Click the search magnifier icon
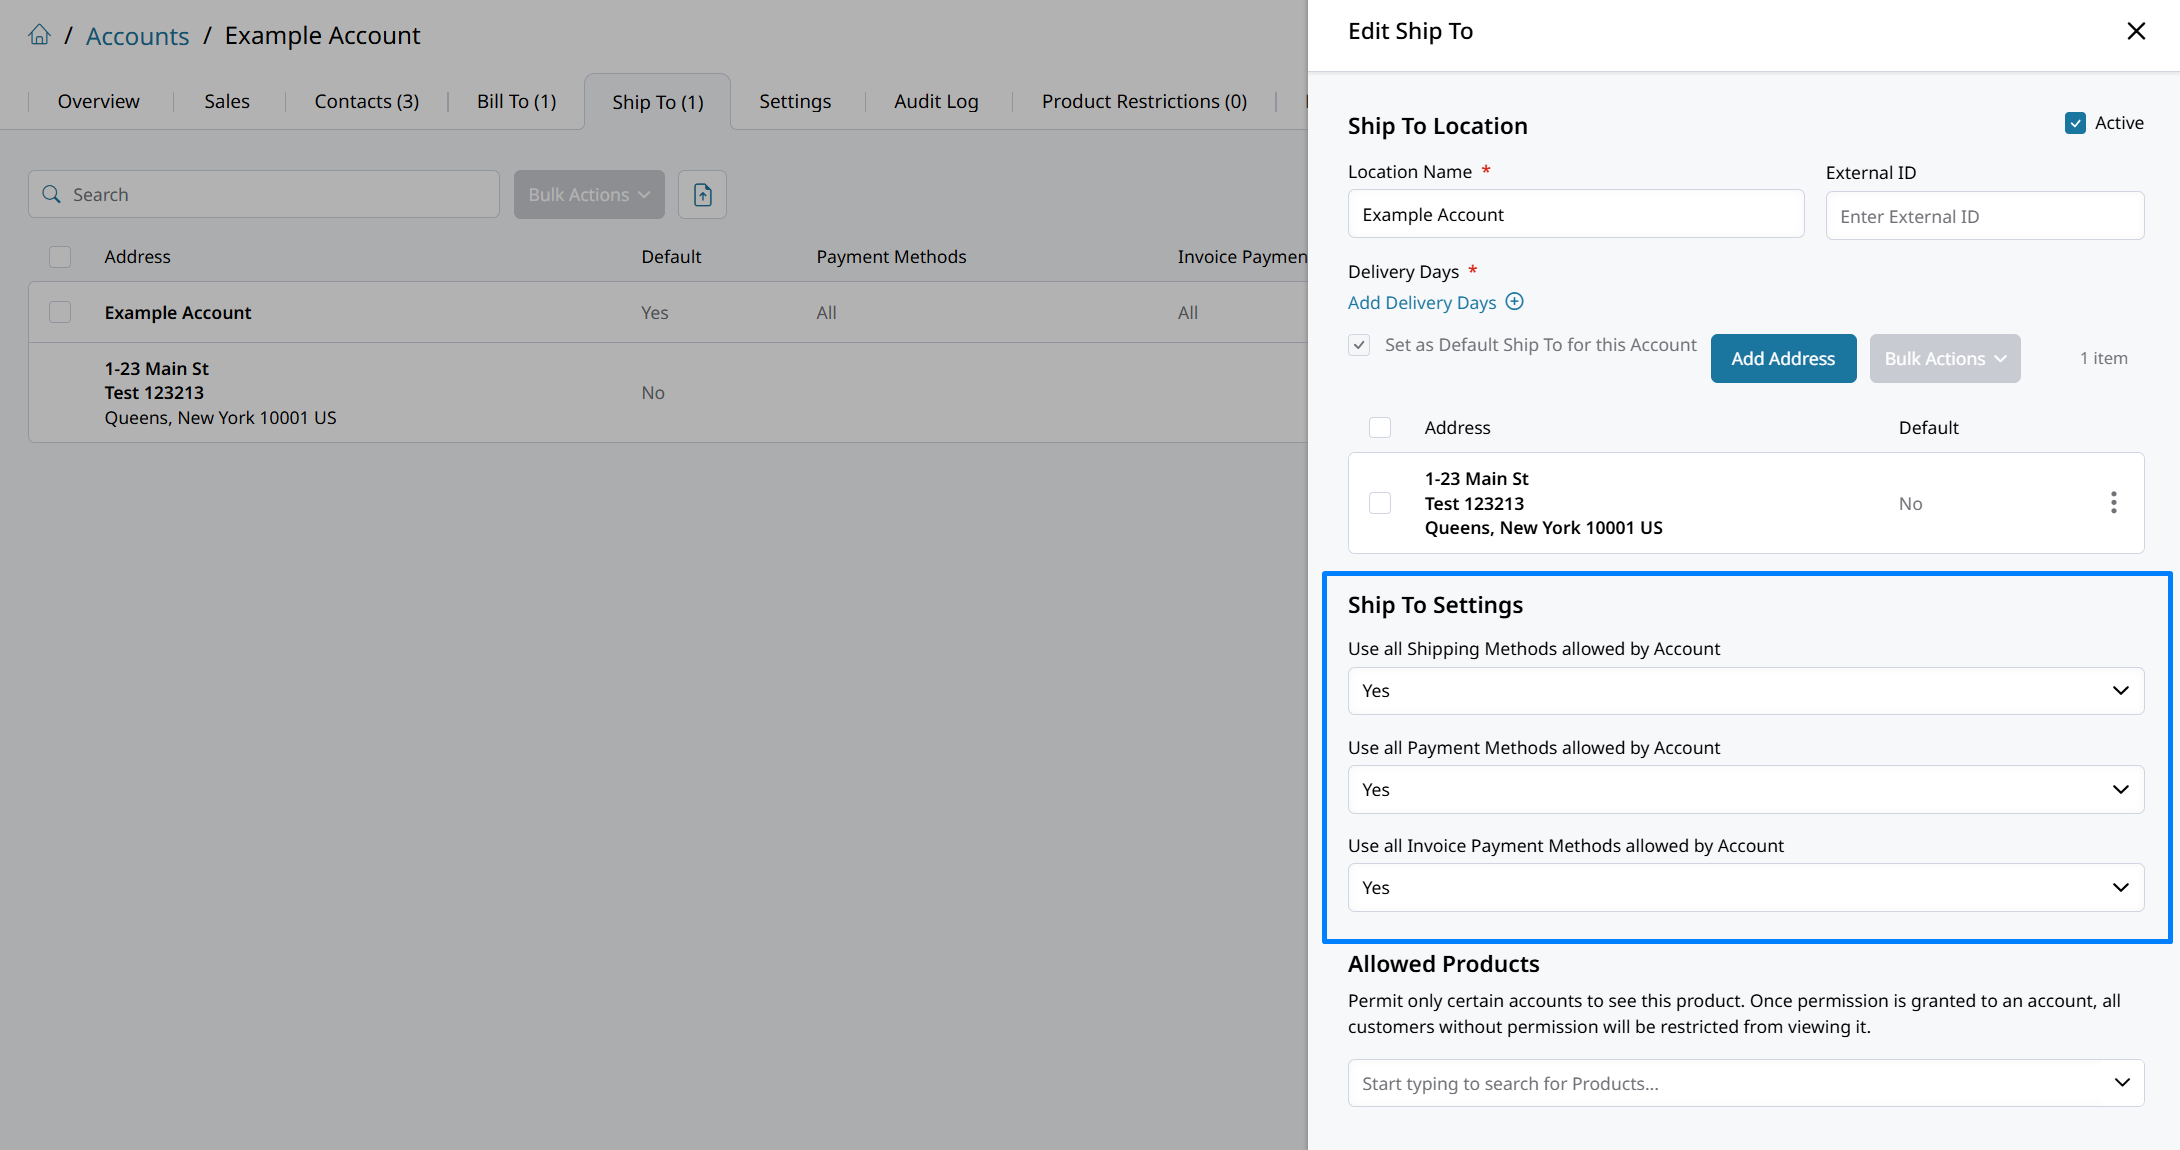This screenshot has height=1150, width=2180. tap(52, 194)
